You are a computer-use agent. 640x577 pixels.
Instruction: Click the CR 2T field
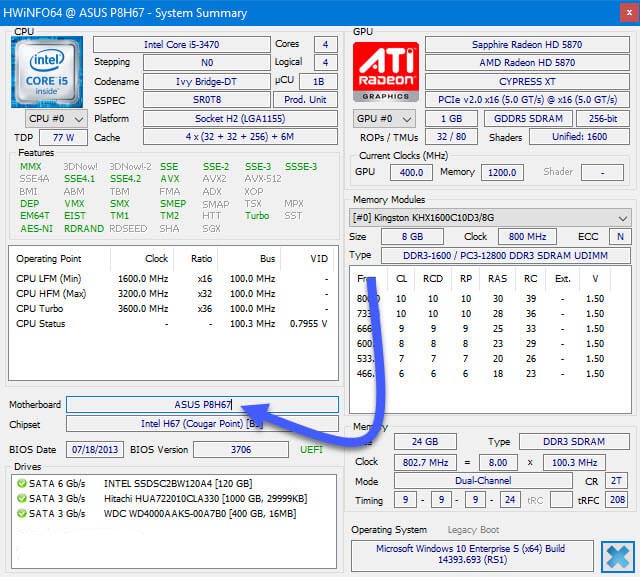[616, 481]
